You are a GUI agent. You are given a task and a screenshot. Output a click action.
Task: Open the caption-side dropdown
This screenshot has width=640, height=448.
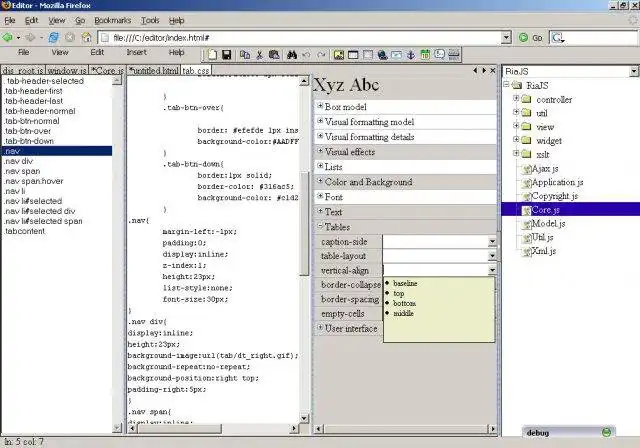click(x=492, y=242)
